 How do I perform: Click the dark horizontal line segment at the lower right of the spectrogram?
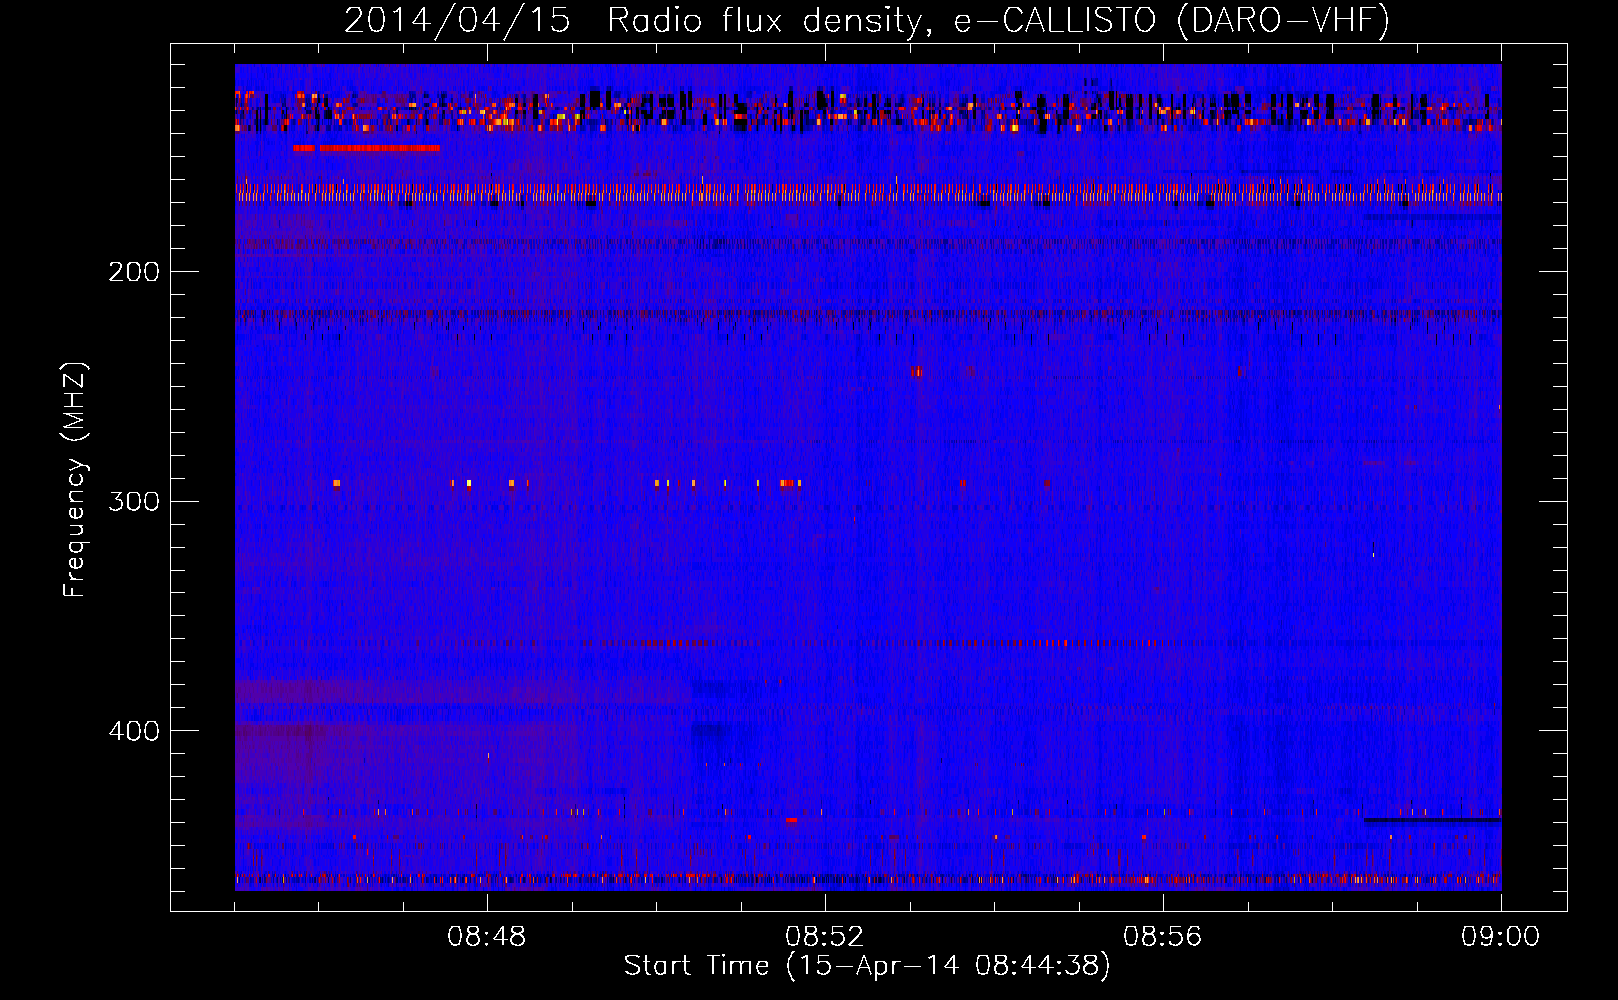click(1432, 820)
